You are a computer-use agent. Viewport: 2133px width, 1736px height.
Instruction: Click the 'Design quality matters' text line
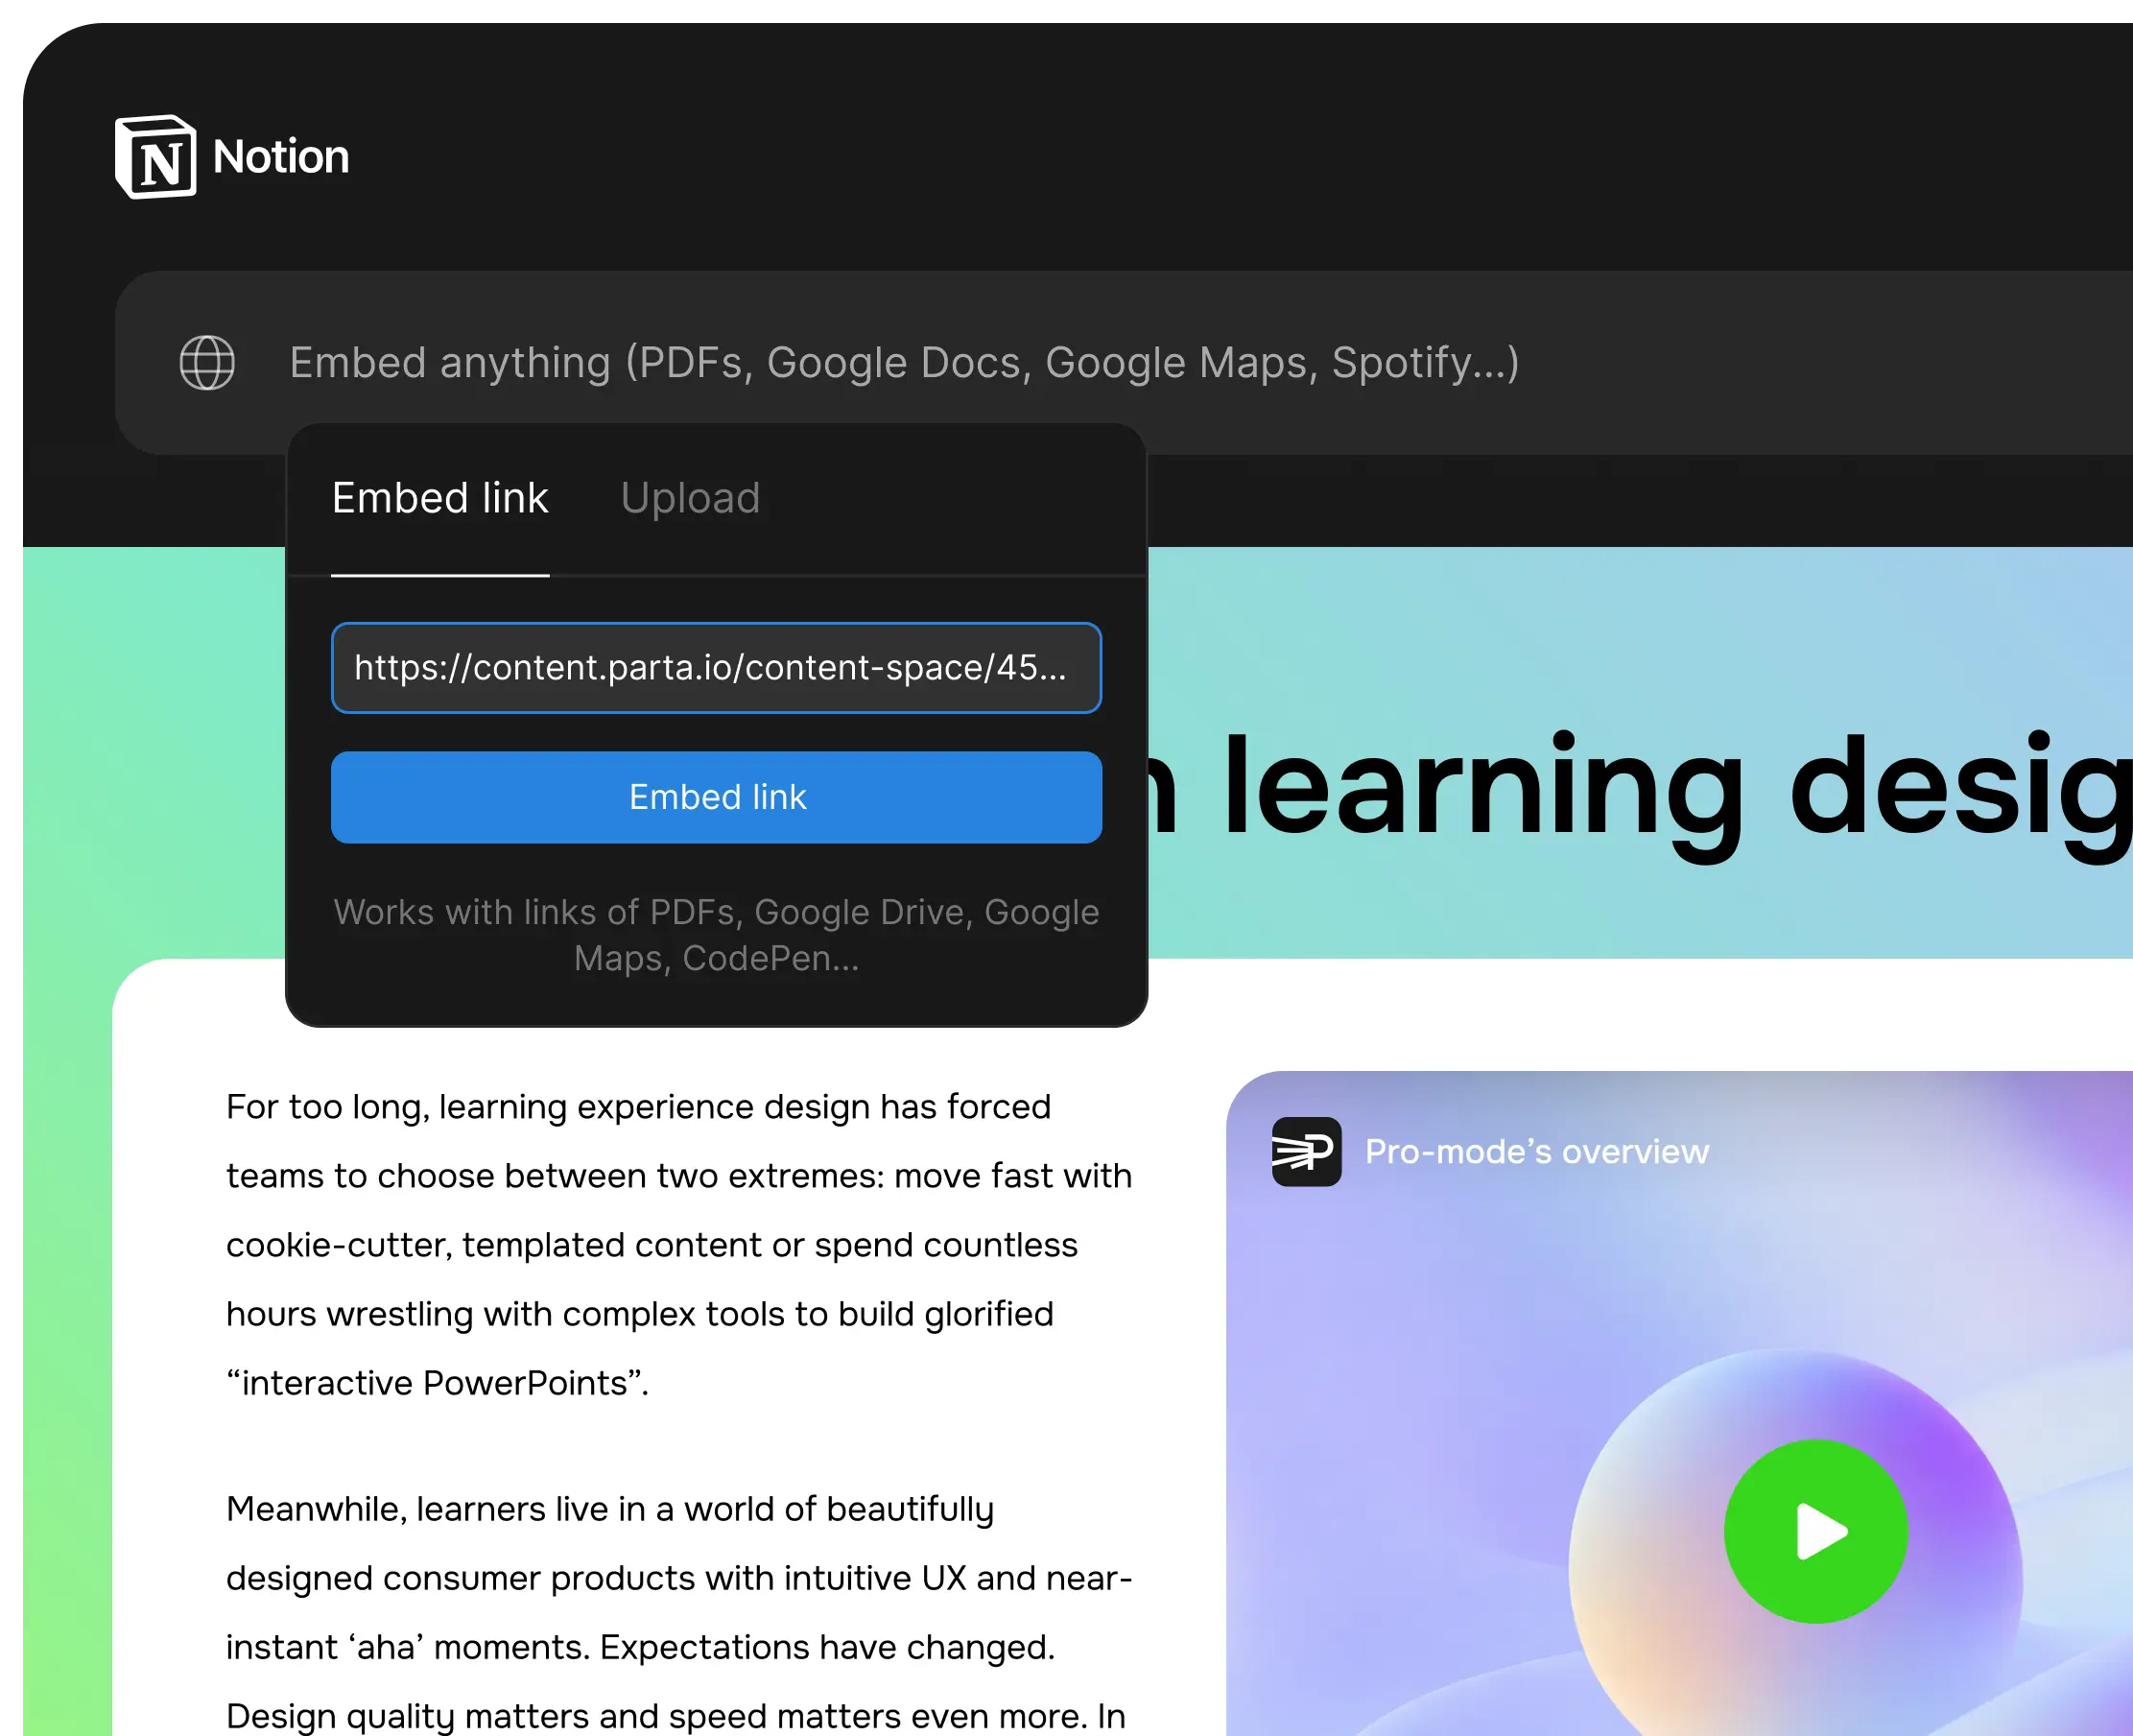tap(675, 1715)
